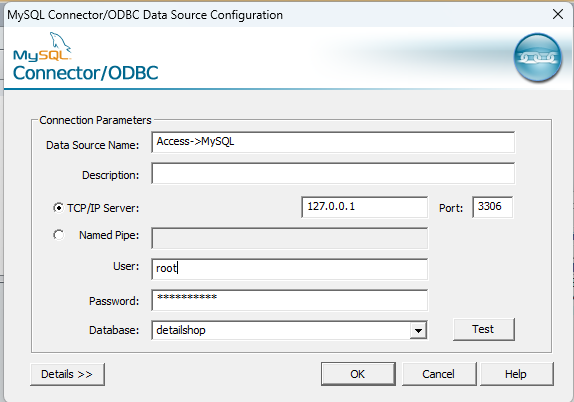Screen dimensions: 574x402
Task: Click the disabled Named Pipe text field
Action: point(289,238)
